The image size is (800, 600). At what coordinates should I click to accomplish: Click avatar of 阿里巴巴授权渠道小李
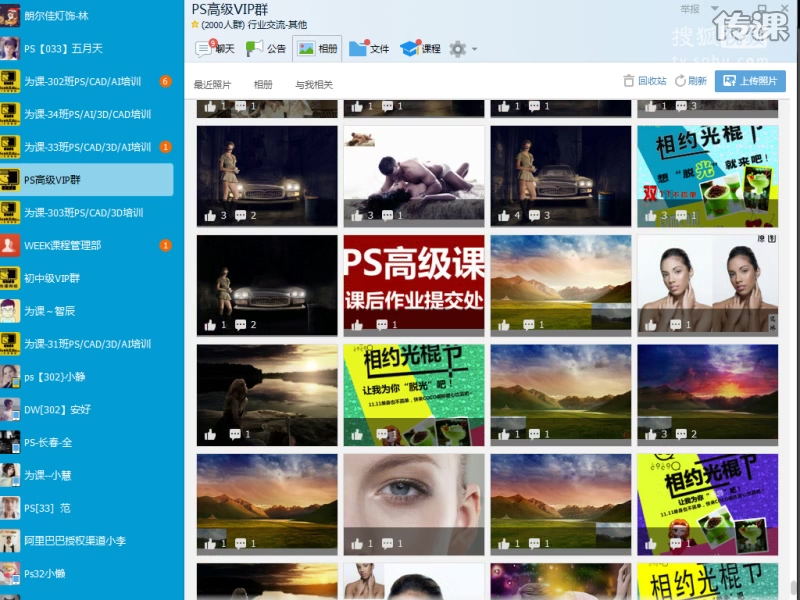pos(10,540)
